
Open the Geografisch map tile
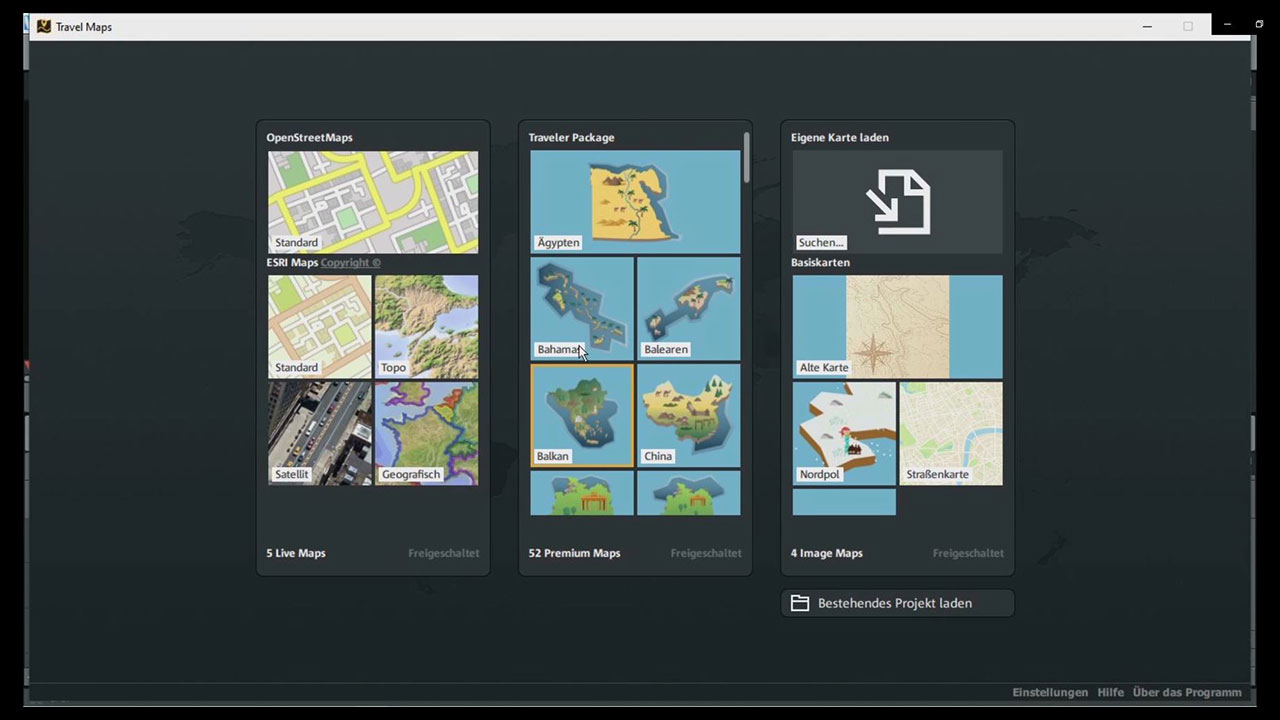pos(426,433)
